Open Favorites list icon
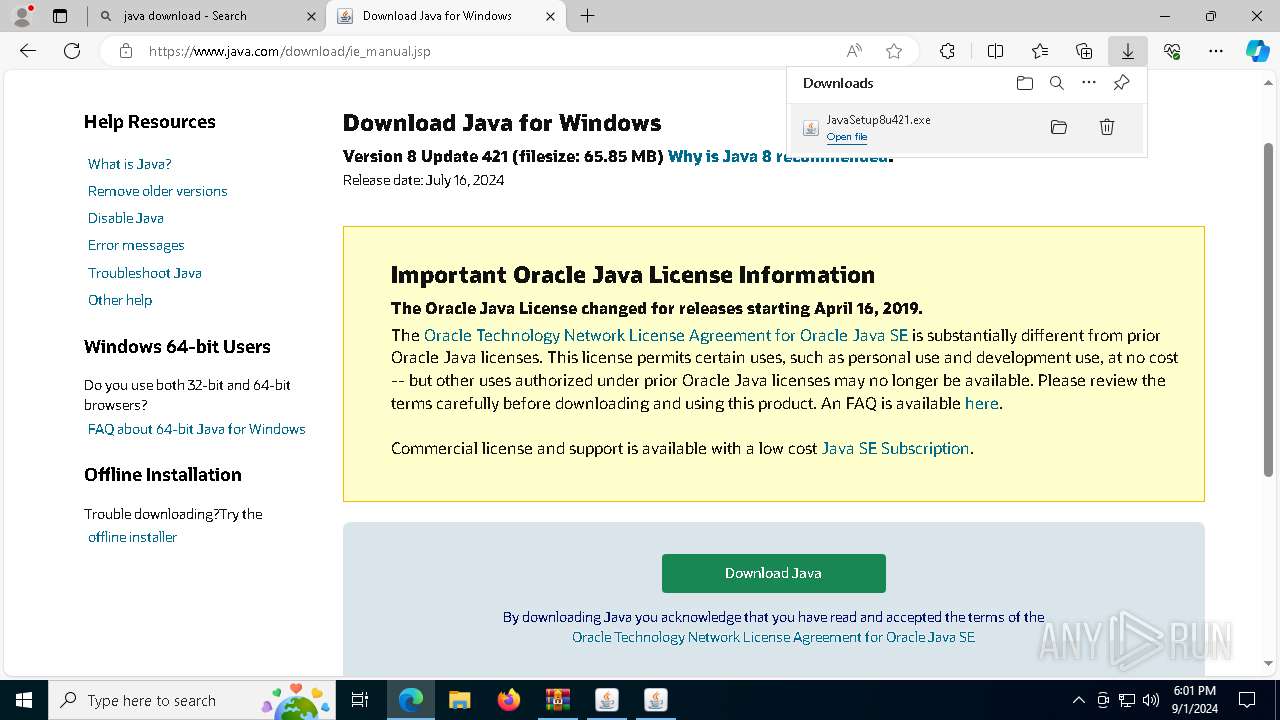Image resolution: width=1280 pixels, height=720 pixels. coord(1040,51)
